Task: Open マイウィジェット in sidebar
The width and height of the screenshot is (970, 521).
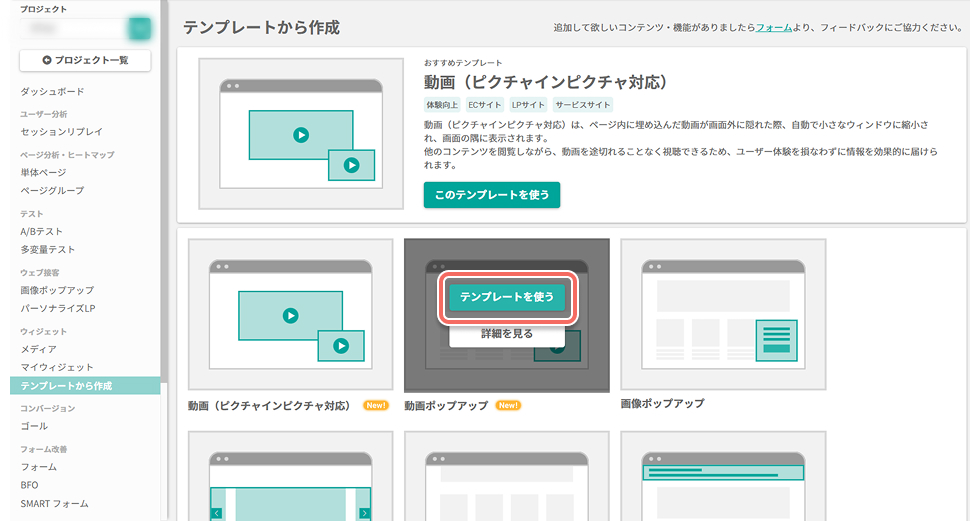Action: click(x=57, y=367)
